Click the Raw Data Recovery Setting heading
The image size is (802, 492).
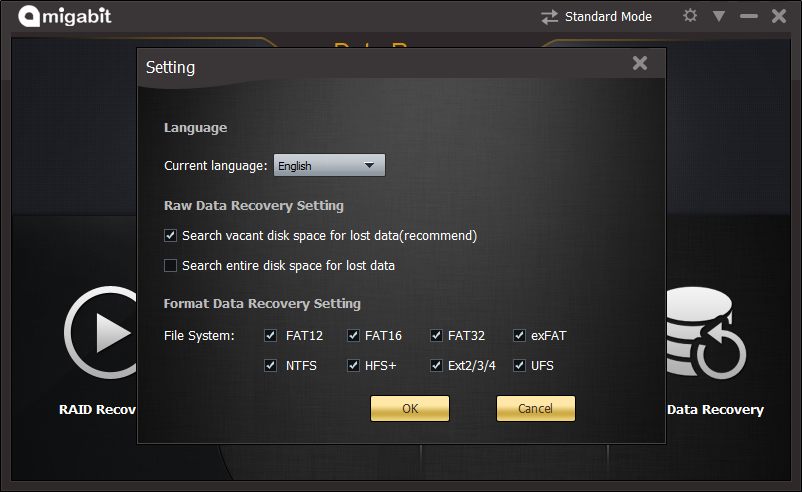(x=254, y=206)
